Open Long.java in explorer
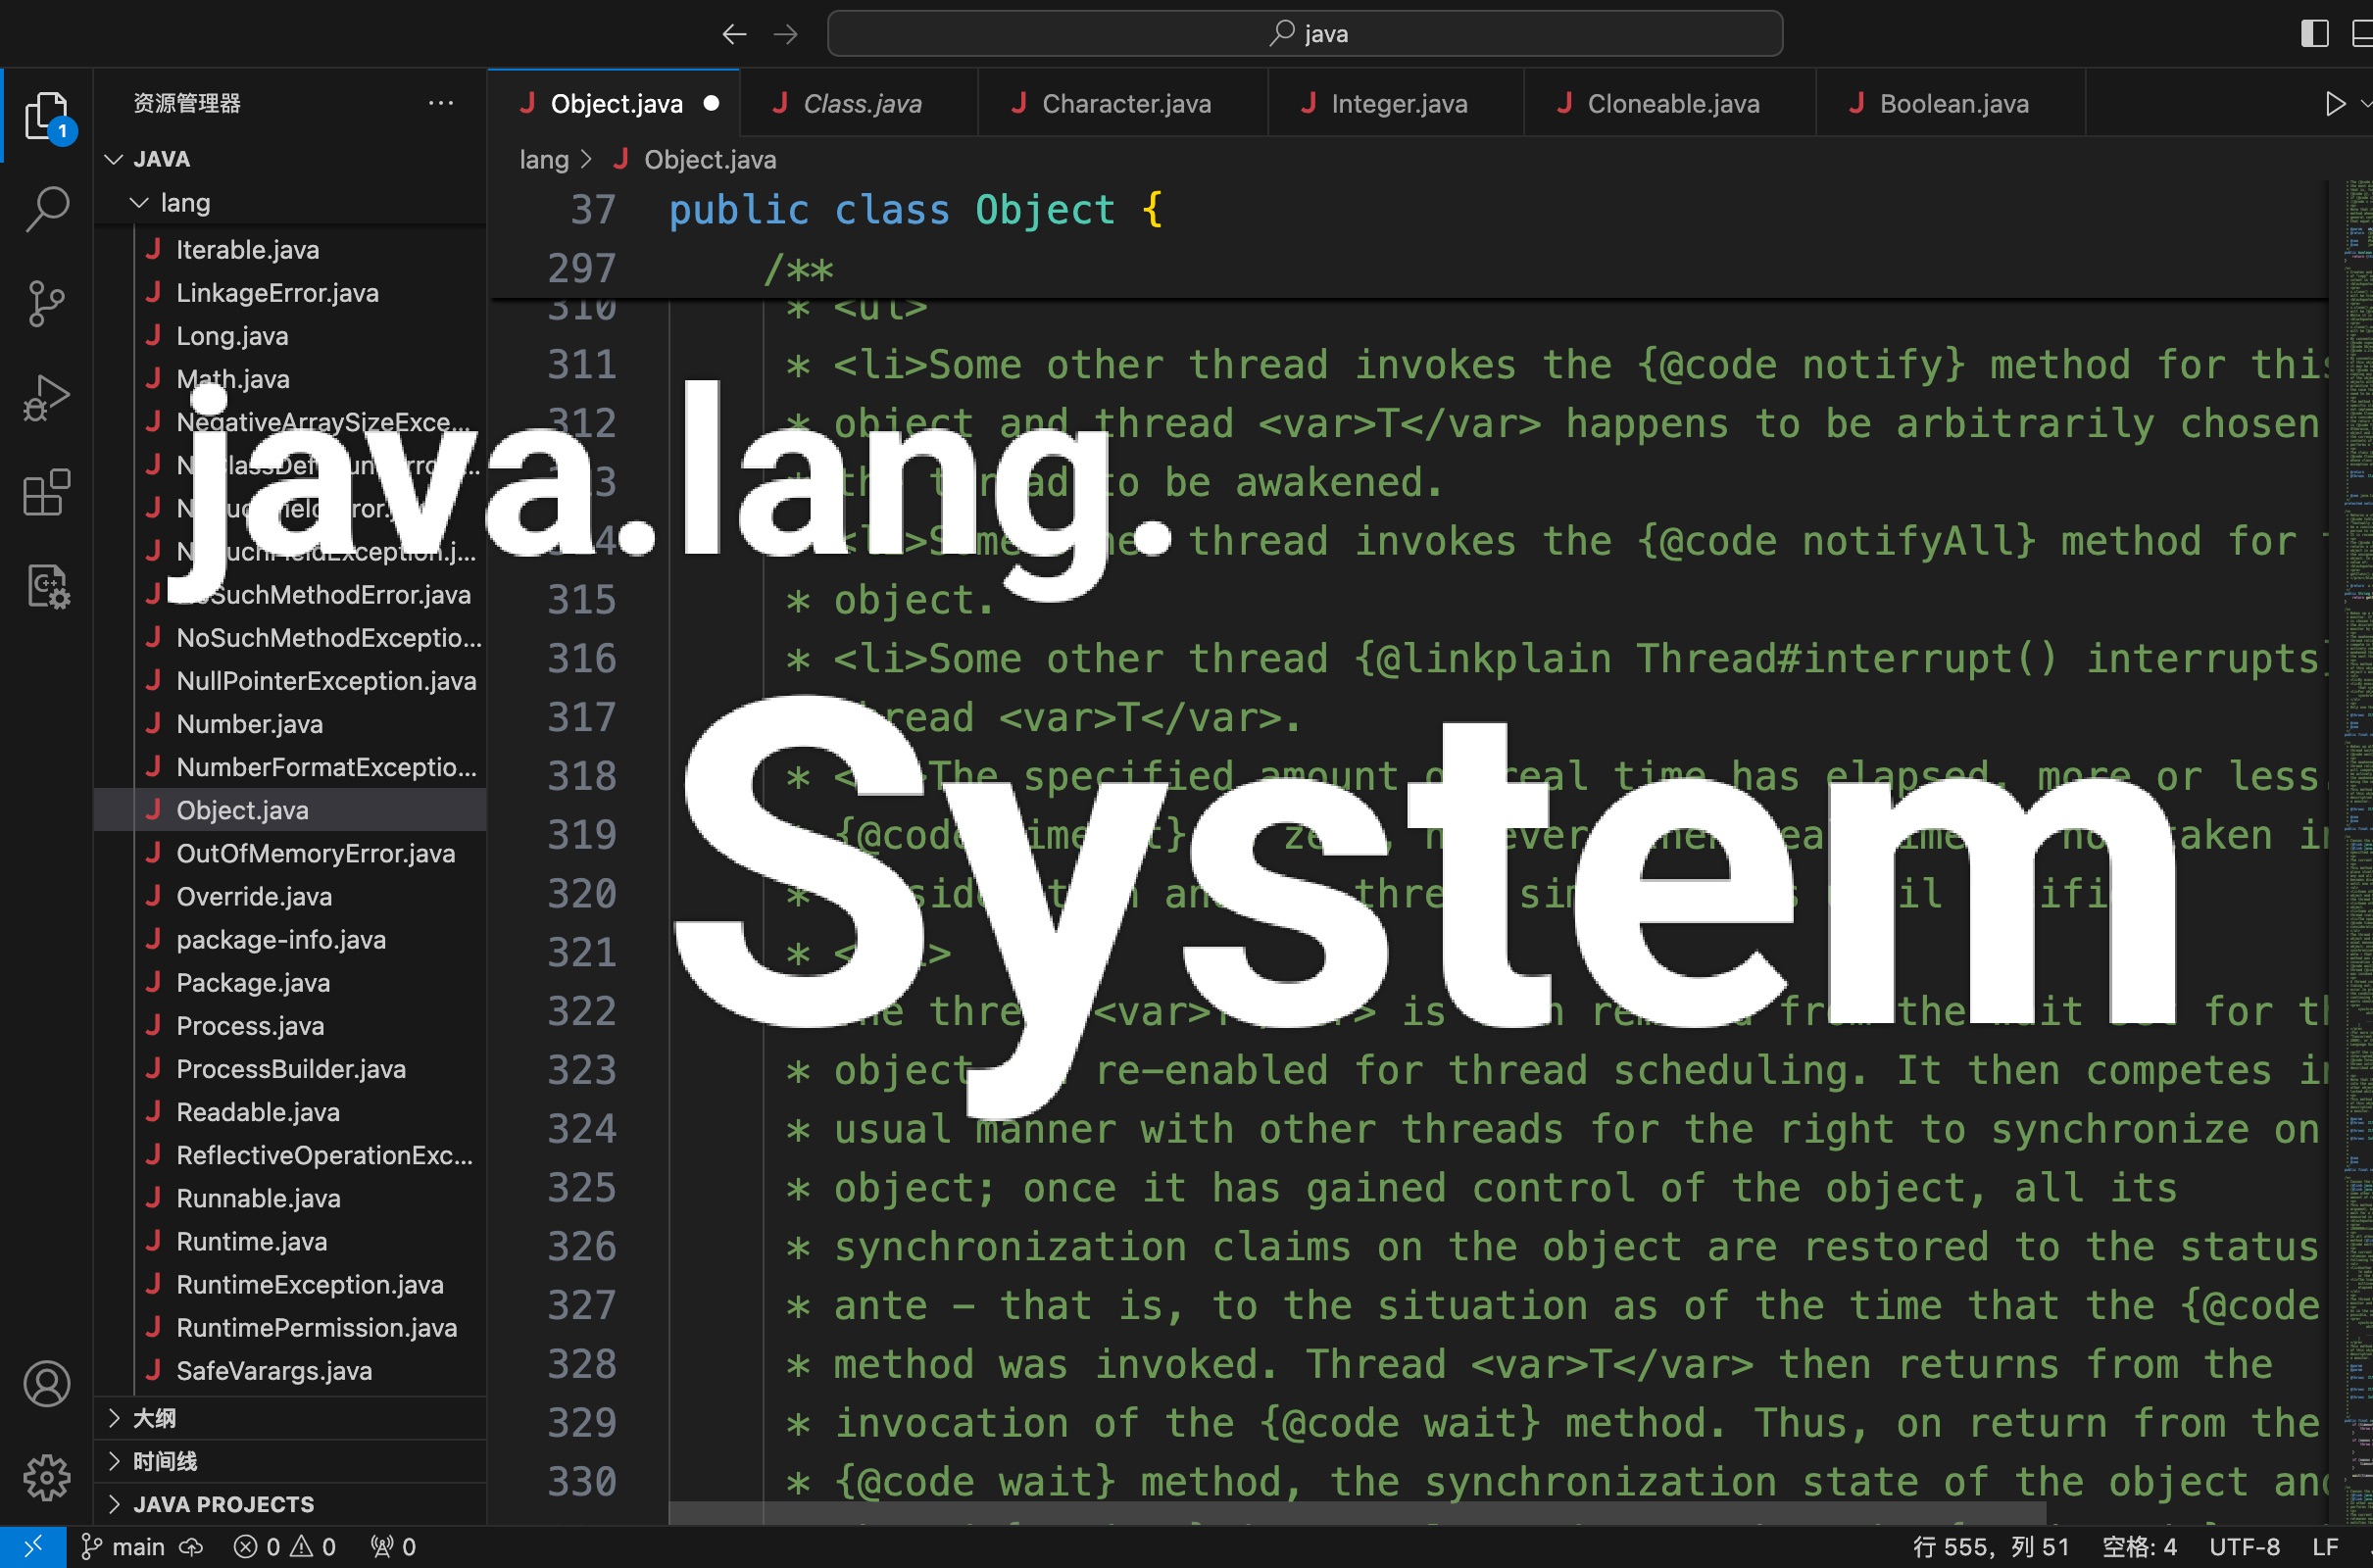The image size is (2373, 1568). click(290, 336)
